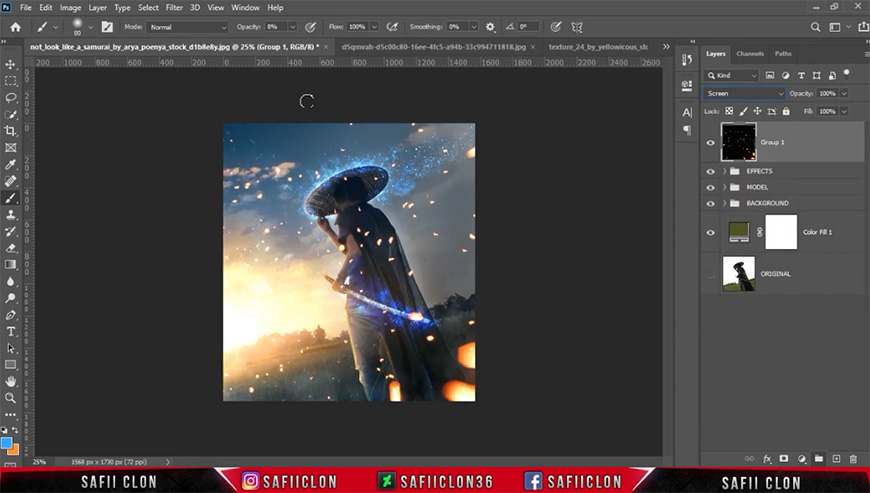Show the ORIGINAL layer
Viewport: 870px width, 493px height.
pos(710,274)
